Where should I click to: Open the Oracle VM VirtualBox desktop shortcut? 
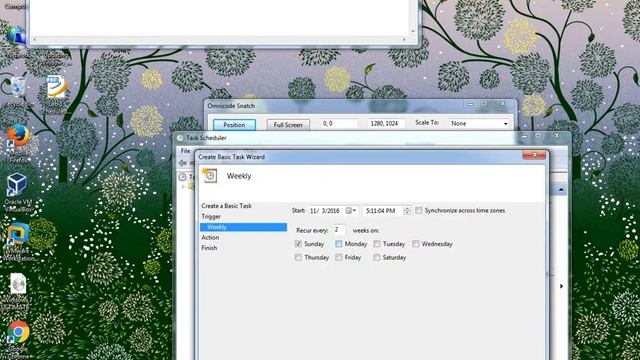pyautogui.click(x=17, y=185)
